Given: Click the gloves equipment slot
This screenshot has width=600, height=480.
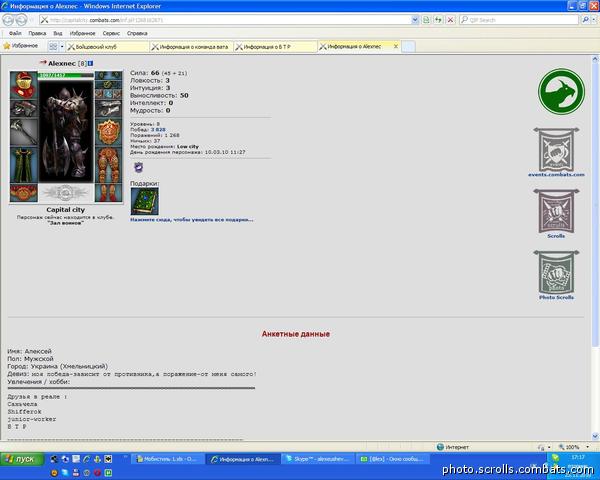Looking at the screenshot, I should point(109,109).
